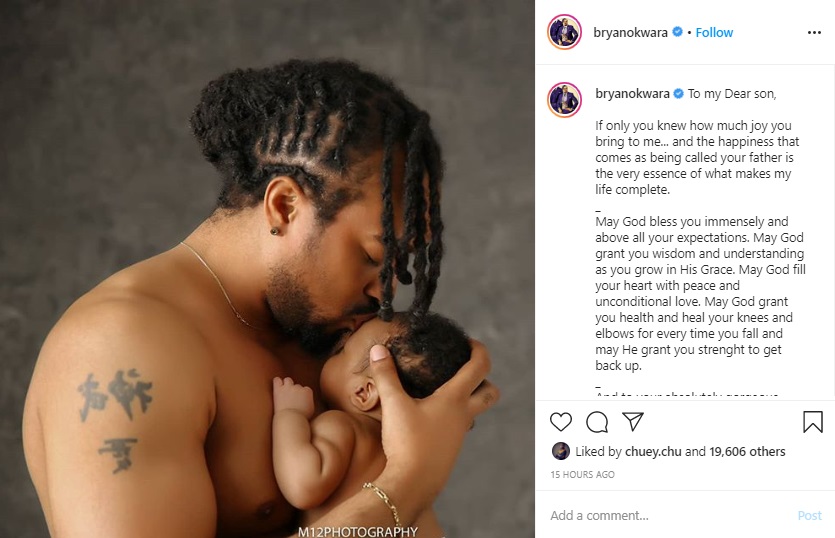Click the chuey.chu liker avatar
Image resolution: width=835 pixels, height=538 pixels.
point(561,451)
